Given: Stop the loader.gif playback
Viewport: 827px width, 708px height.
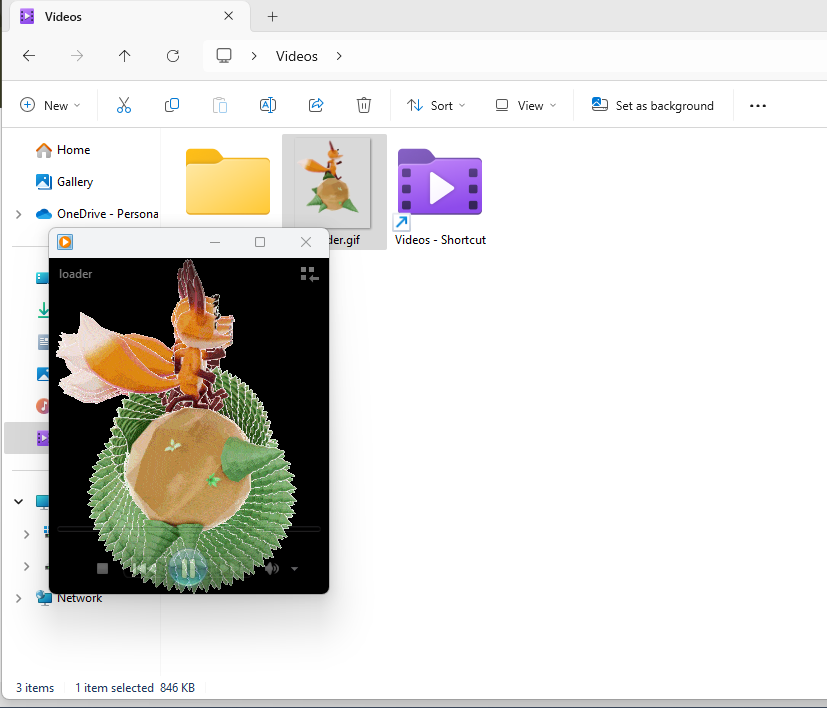Looking at the screenshot, I should 101,568.
